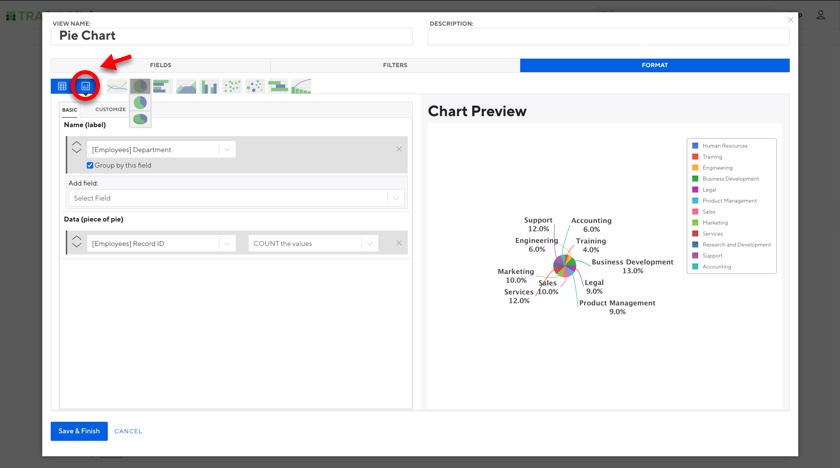Uncheck Group by this field
The image size is (840, 468).
tap(90, 165)
